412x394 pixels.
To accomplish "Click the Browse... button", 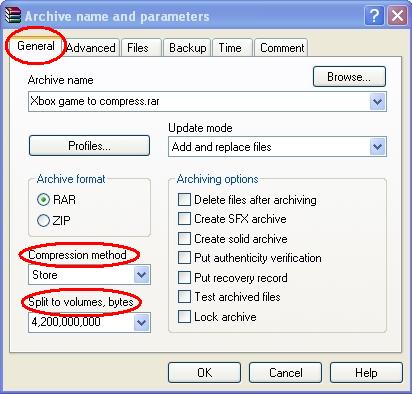I will click(x=349, y=77).
